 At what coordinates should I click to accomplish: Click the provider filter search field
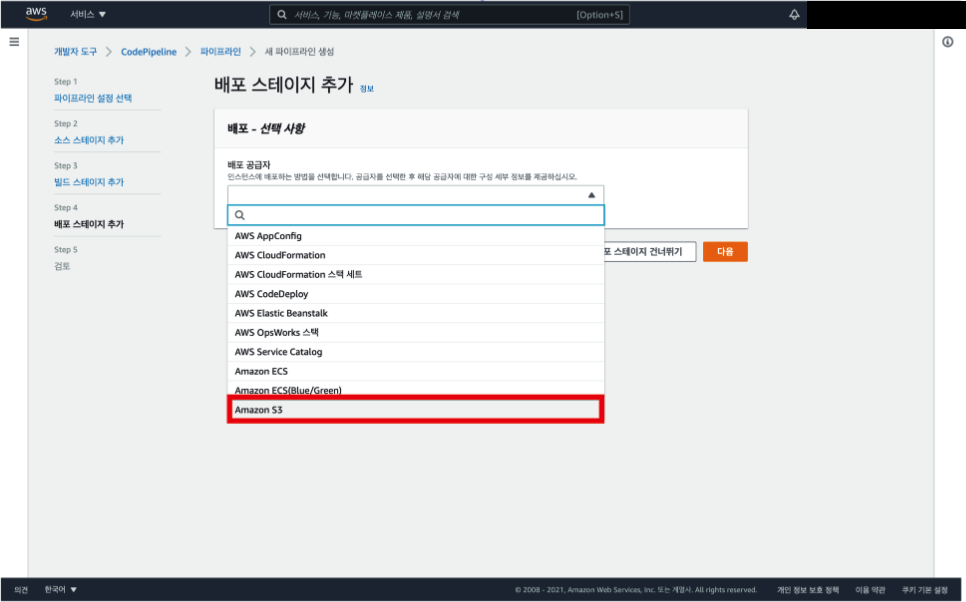[416, 215]
